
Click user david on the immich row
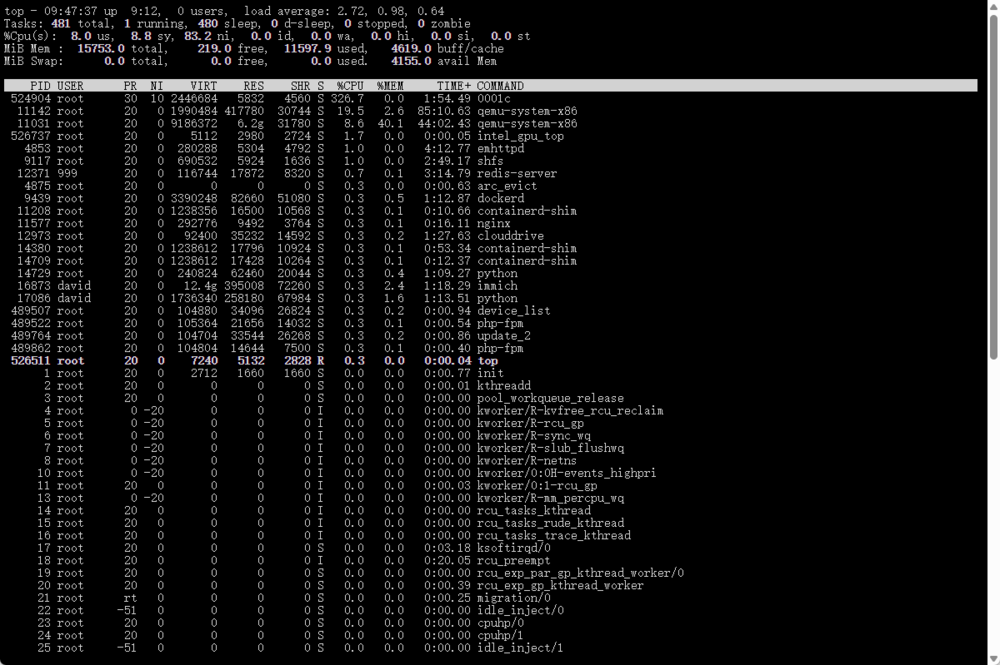(74, 286)
